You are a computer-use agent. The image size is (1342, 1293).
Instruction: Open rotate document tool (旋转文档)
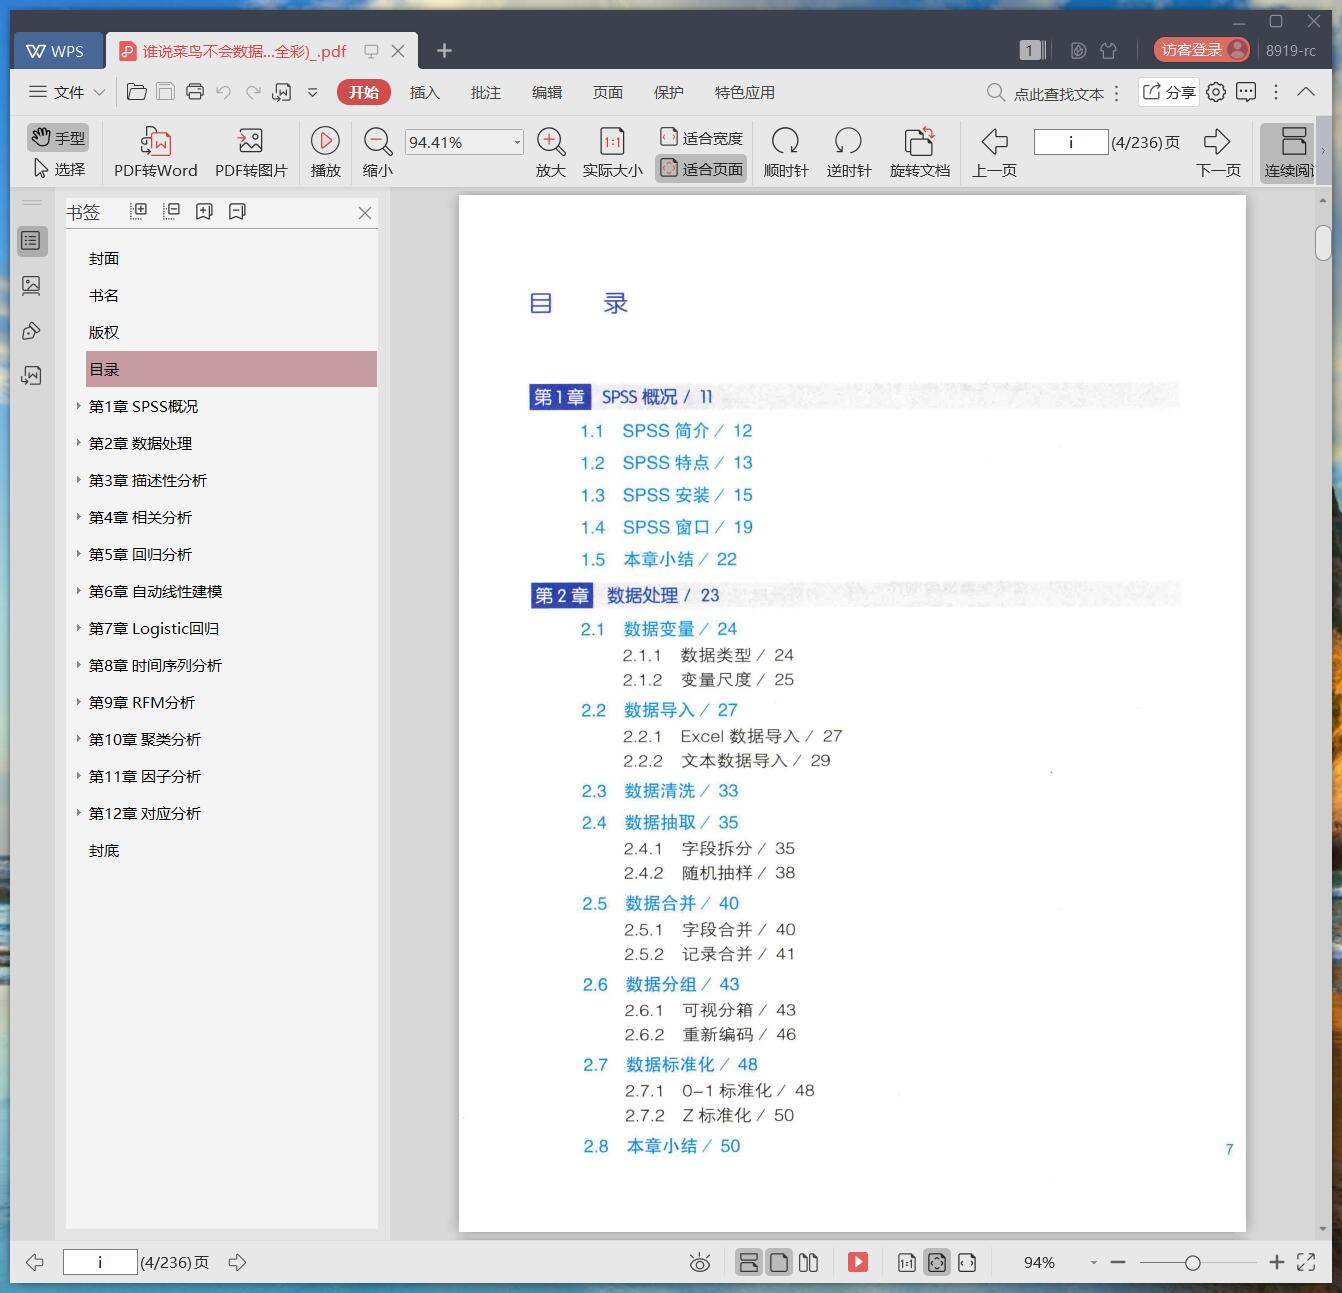click(x=920, y=153)
